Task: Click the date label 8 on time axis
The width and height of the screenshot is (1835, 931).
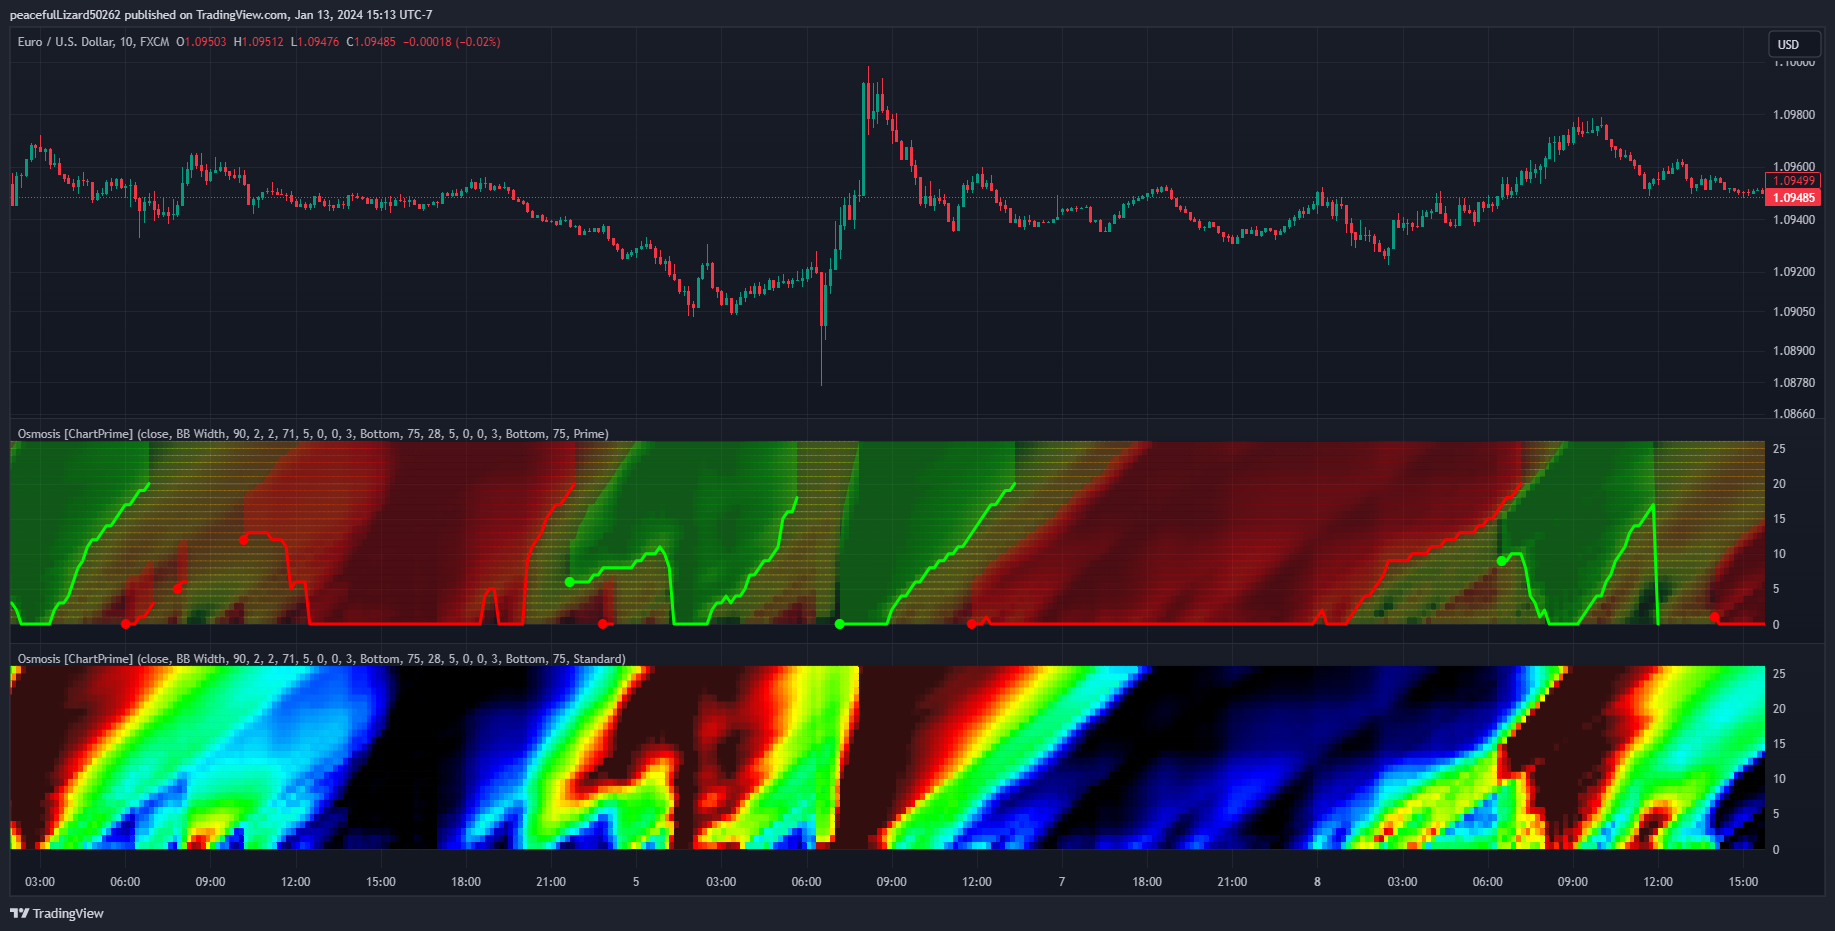Action: pos(1317,882)
